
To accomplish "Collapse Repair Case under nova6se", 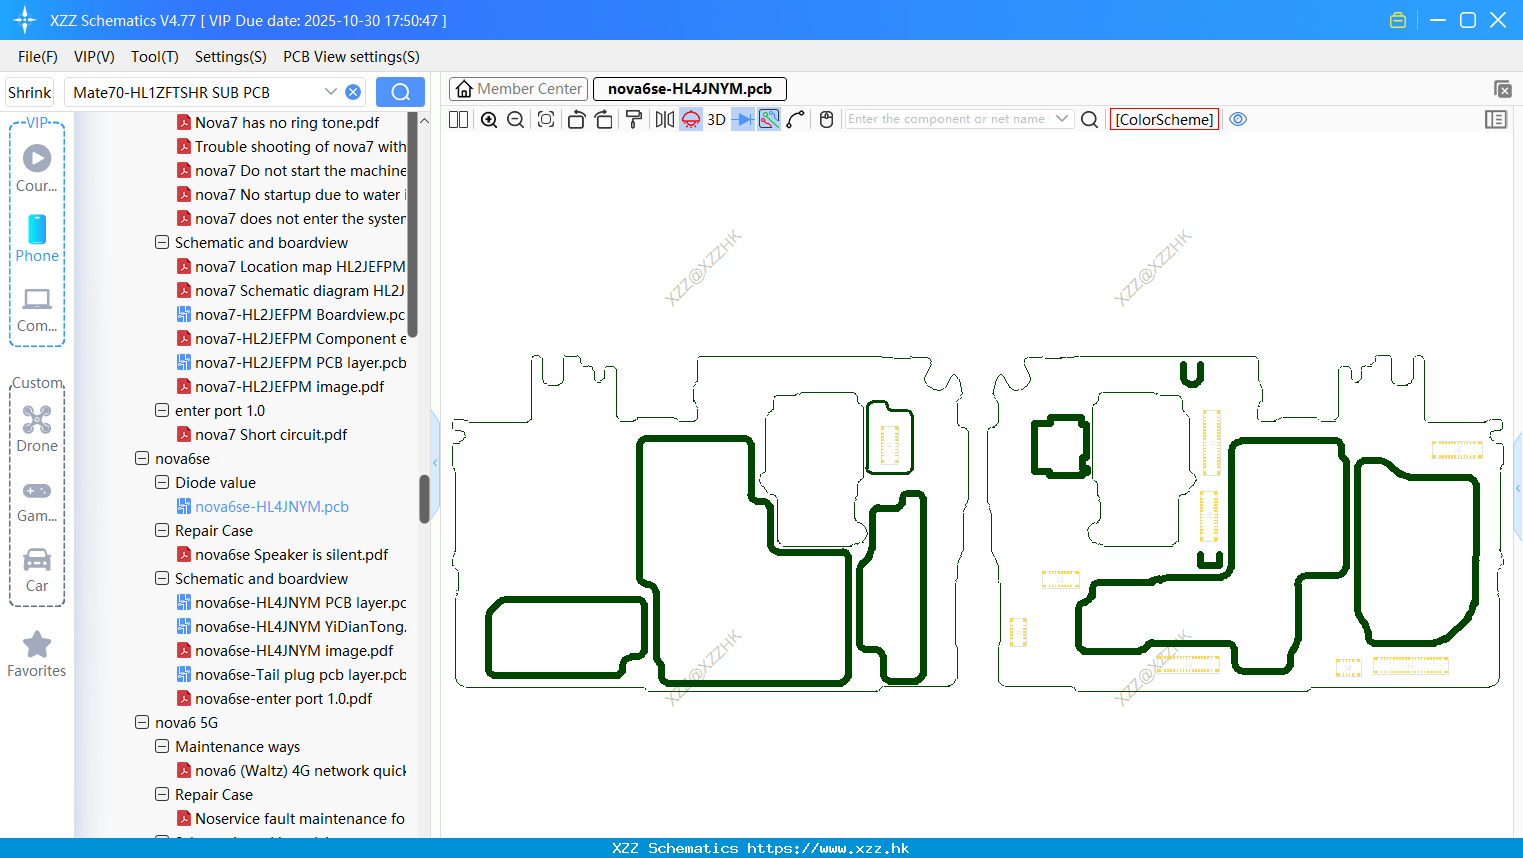I will pyautogui.click(x=162, y=530).
